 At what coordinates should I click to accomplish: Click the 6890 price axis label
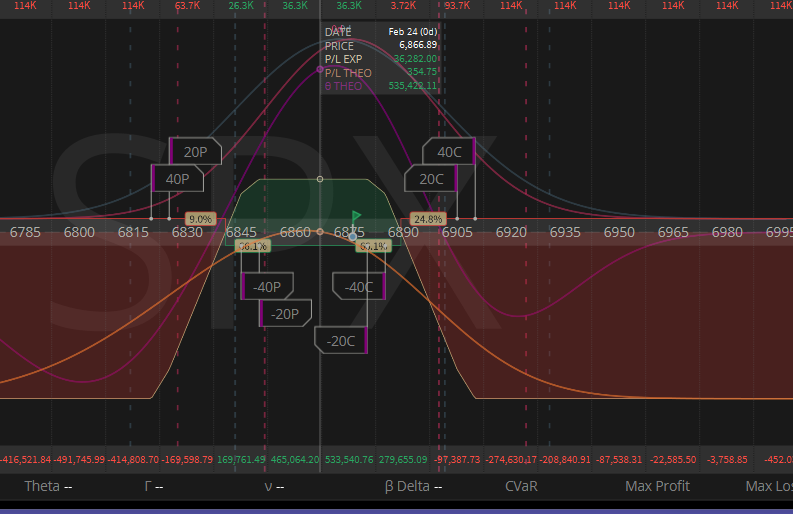pyautogui.click(x=403, y=232)
